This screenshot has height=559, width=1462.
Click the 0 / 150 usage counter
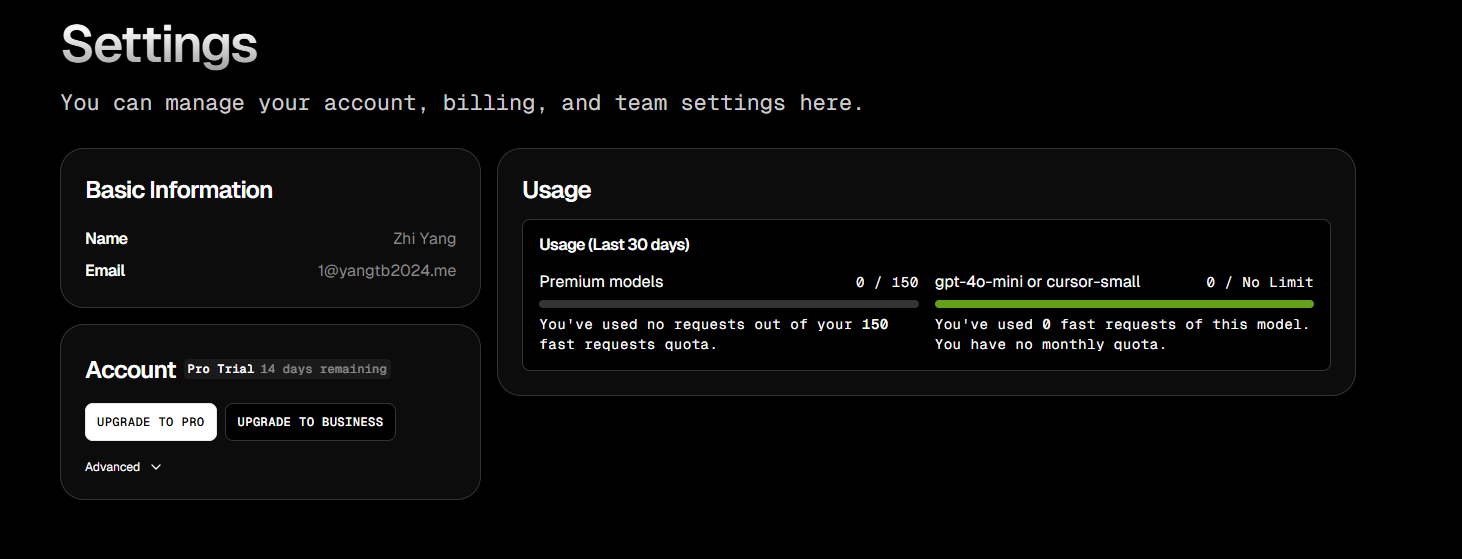click(x=887, y=283)
